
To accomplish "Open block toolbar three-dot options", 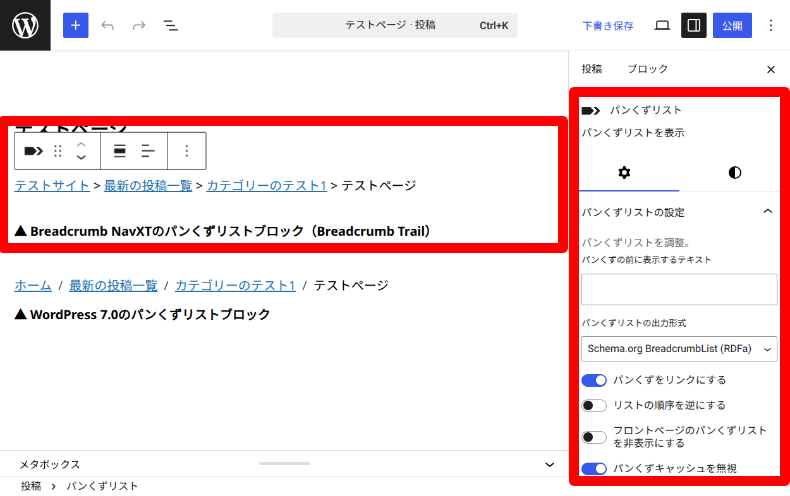I will point(187,151).
